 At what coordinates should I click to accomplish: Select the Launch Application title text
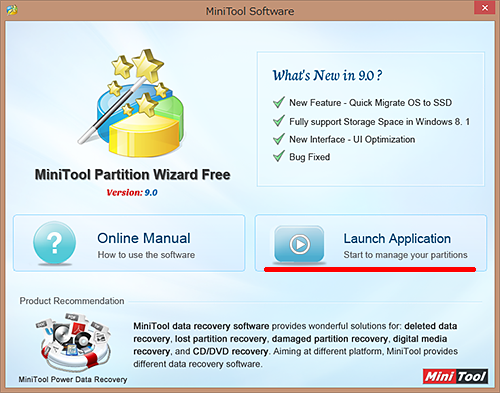point(397,239)
